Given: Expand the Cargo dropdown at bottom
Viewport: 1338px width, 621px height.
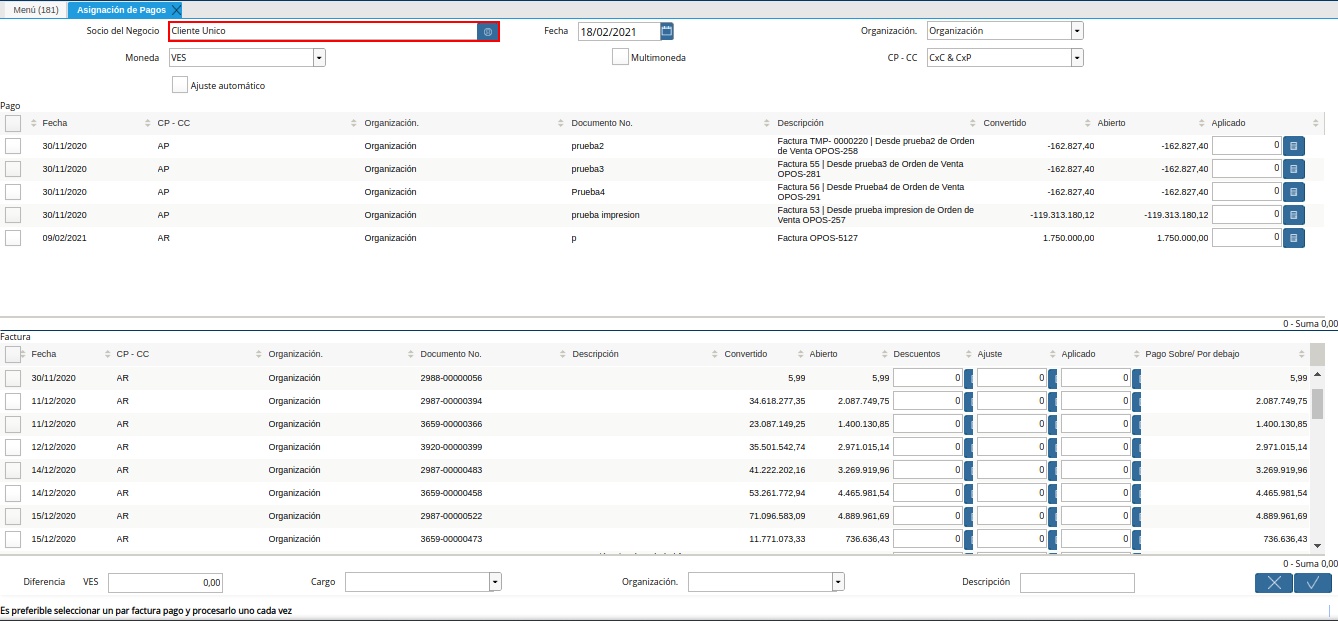Looking at the screenshot, I should point(495,582).
